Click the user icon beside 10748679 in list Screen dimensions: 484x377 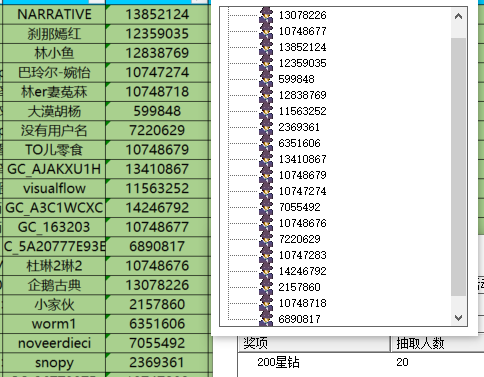point(266,175)
